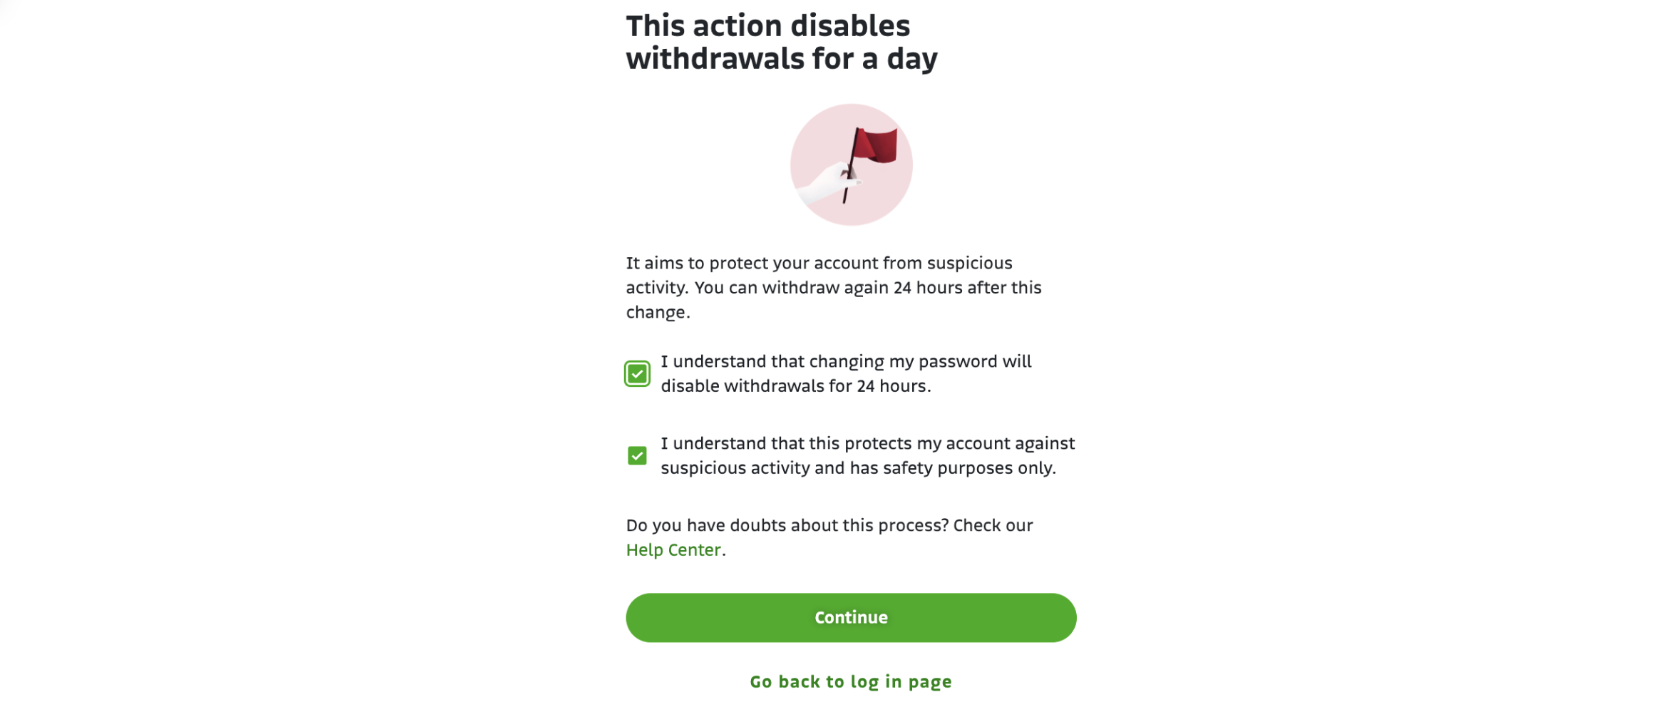1678x706 pixels.
Task: Click the red flag illustration
Action: coord(876,145)
